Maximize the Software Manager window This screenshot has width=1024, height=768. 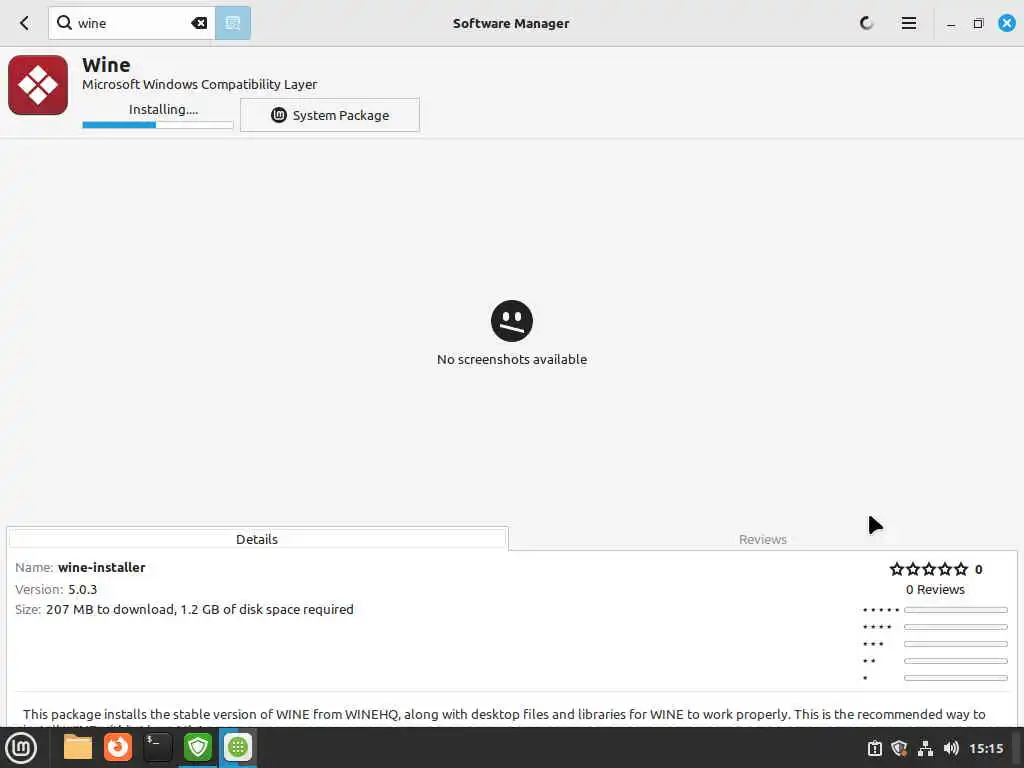point(978,24)
